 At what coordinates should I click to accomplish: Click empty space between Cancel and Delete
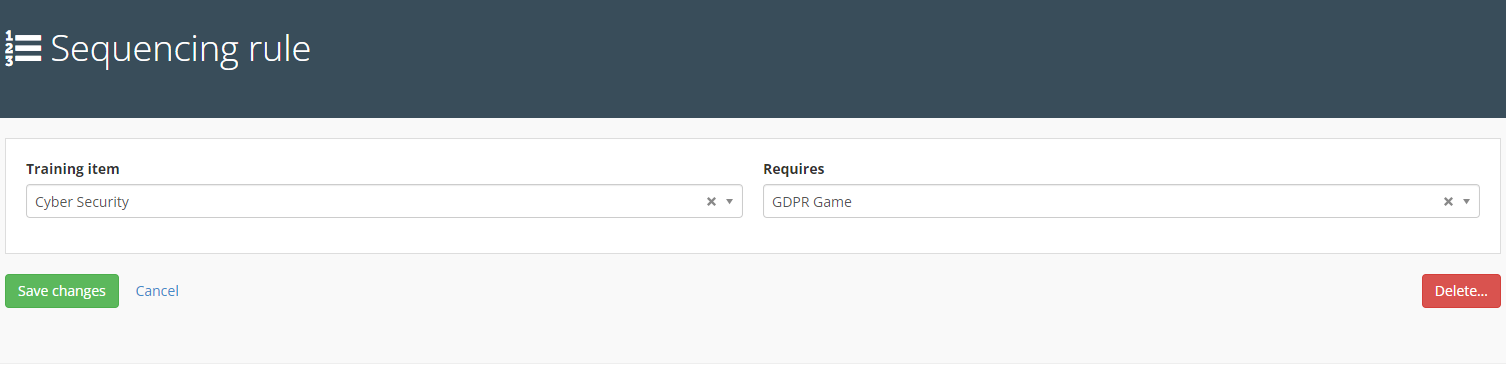point(800,291)
